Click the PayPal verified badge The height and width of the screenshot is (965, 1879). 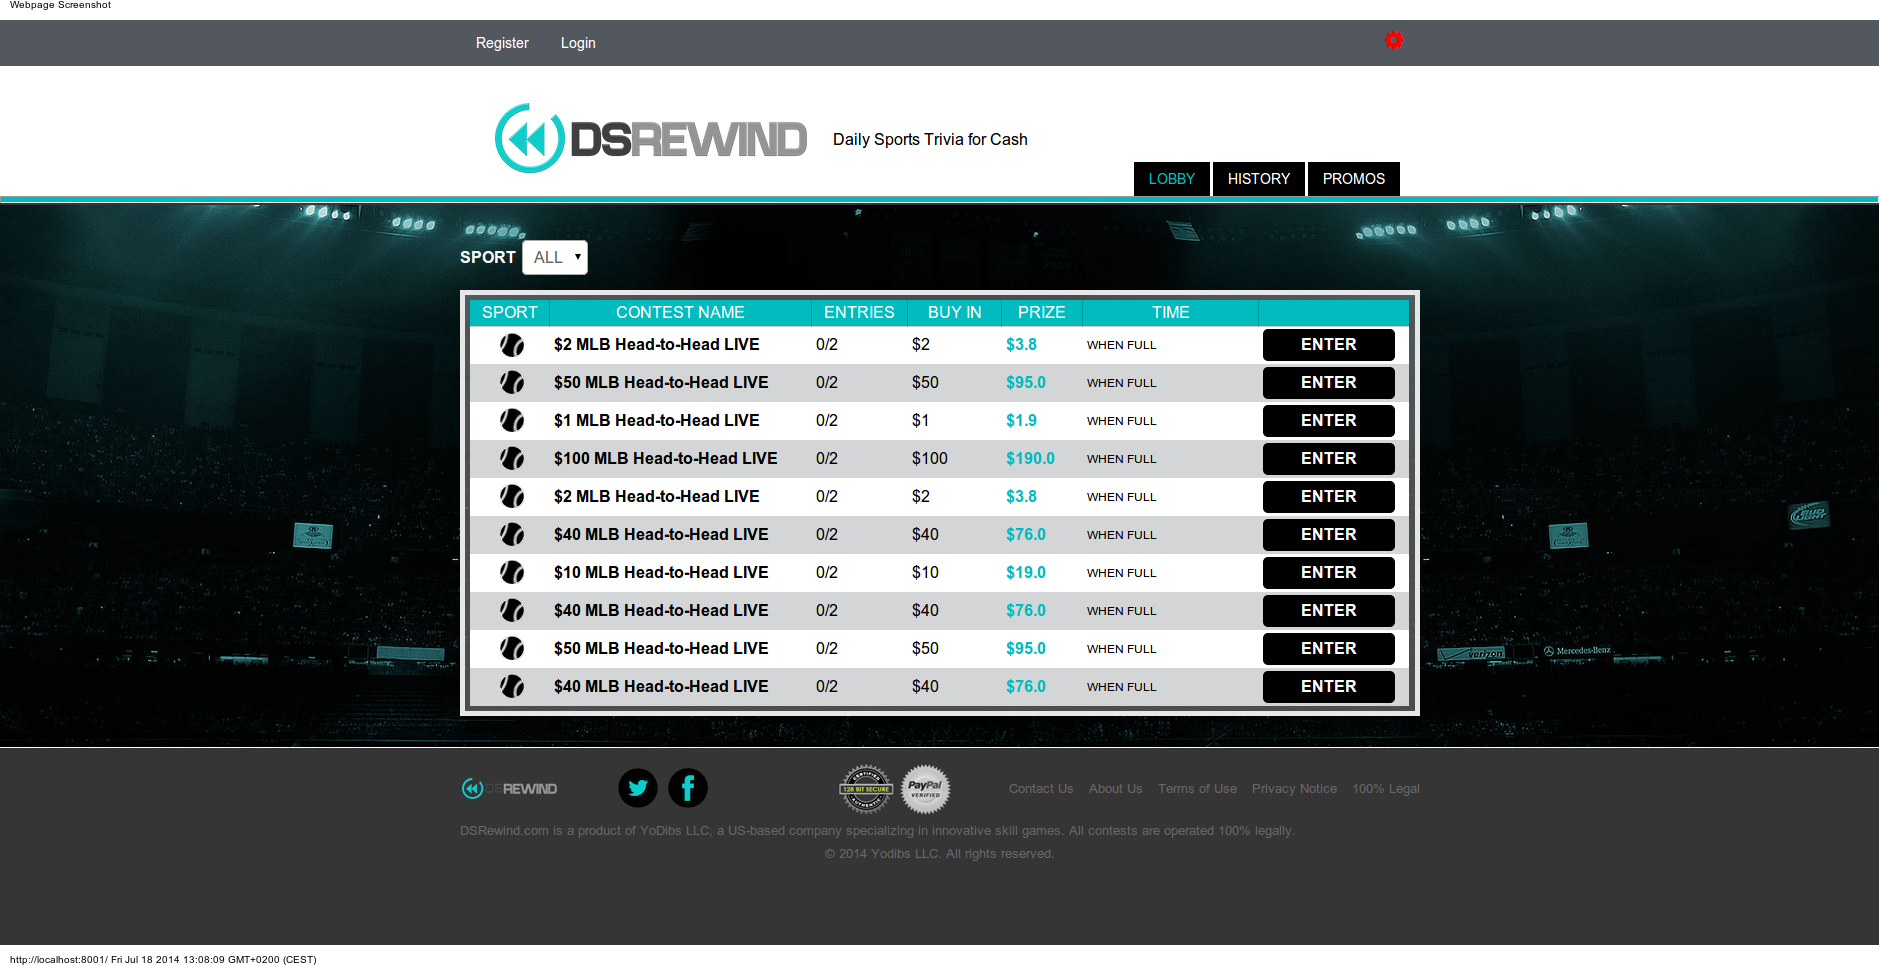pos(925,789)
